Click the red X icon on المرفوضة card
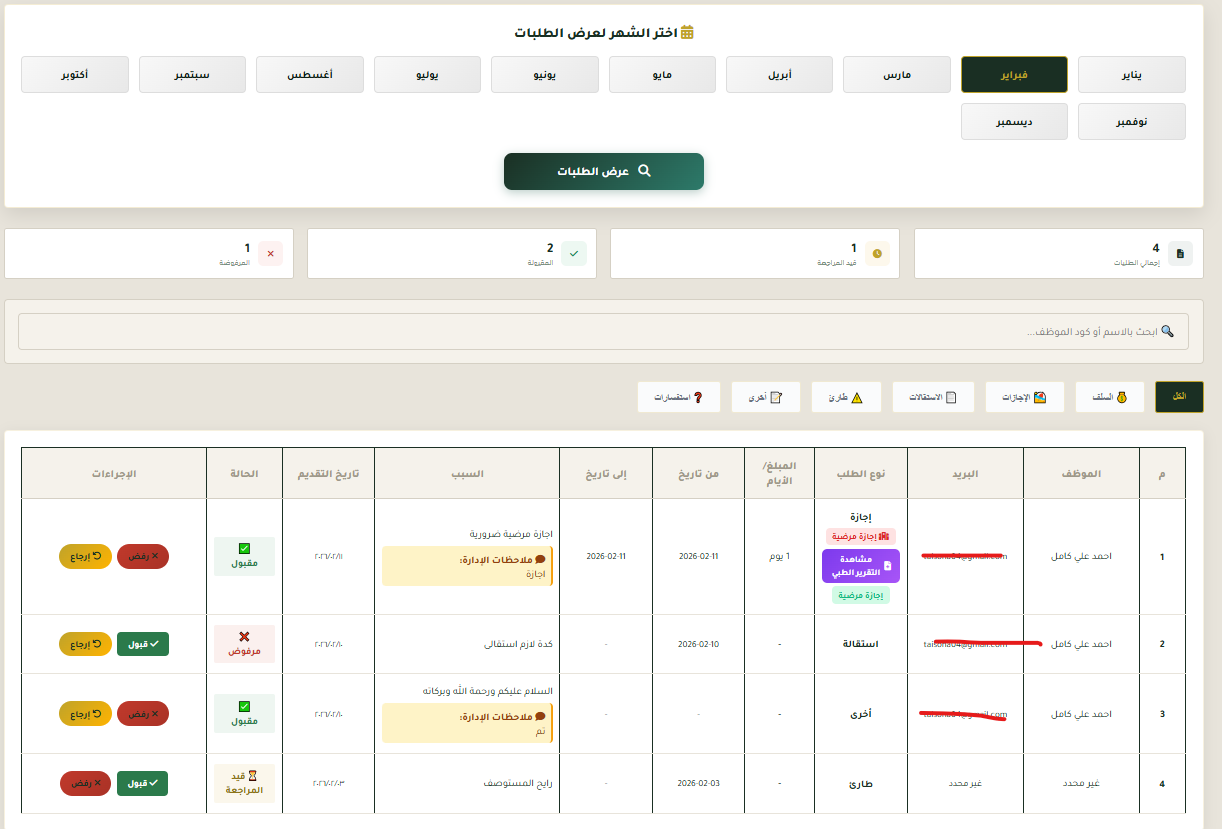This screenshot has width=1222, height=829. tap(270, 254)
